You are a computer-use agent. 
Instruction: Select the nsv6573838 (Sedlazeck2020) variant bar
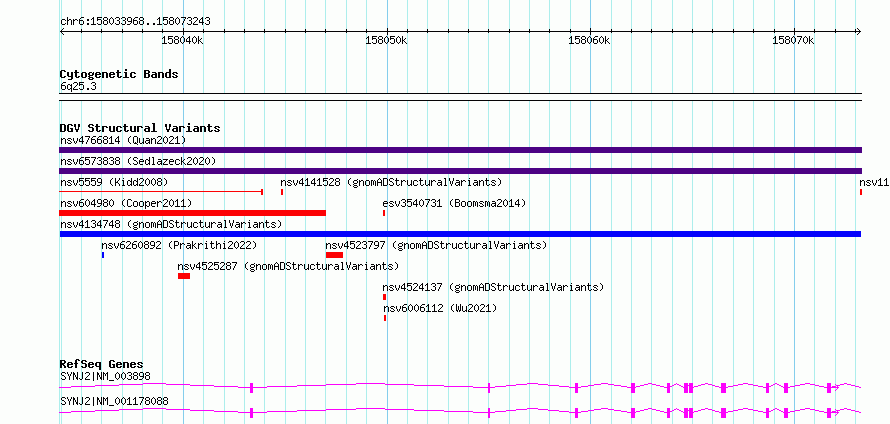(460, 171)
